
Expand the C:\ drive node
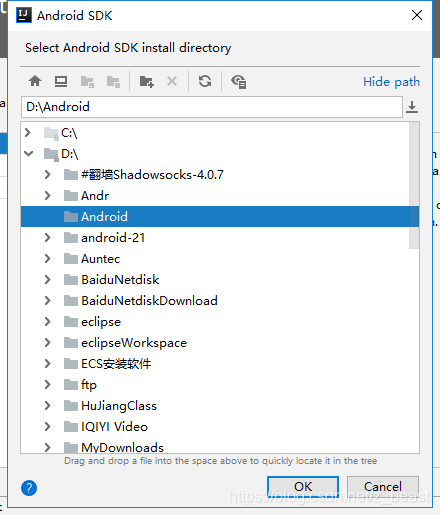pos(28,133)
